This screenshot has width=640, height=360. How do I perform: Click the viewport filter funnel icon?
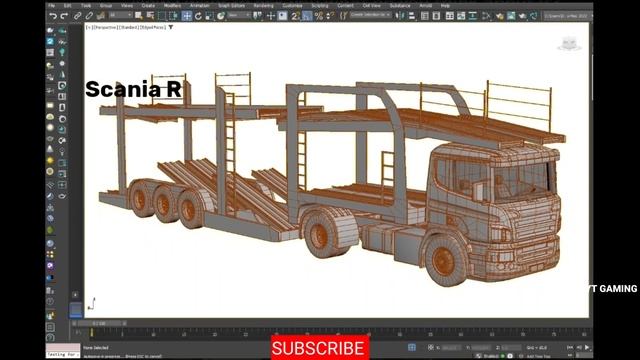[171, 27]
